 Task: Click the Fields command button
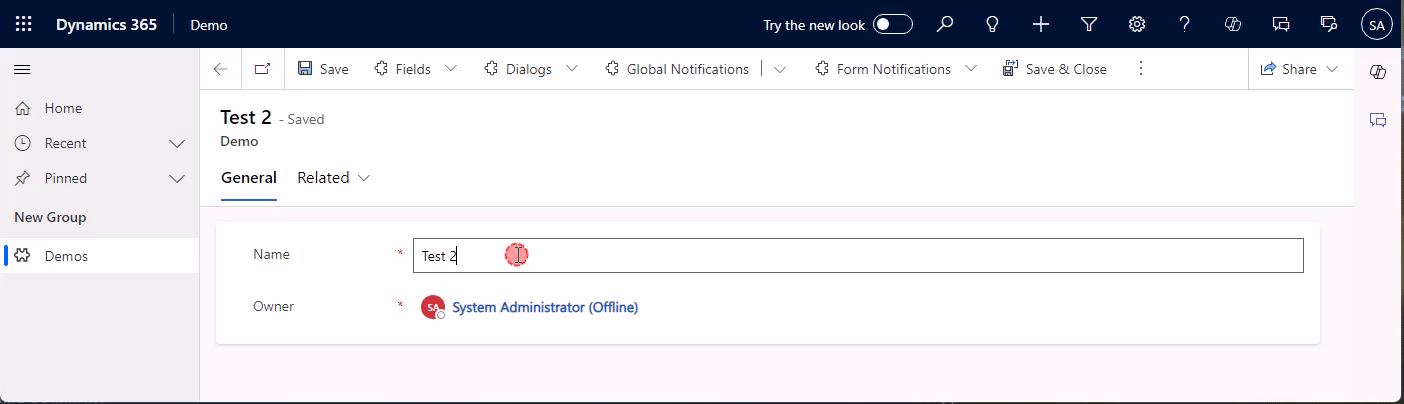pos(402,69)
